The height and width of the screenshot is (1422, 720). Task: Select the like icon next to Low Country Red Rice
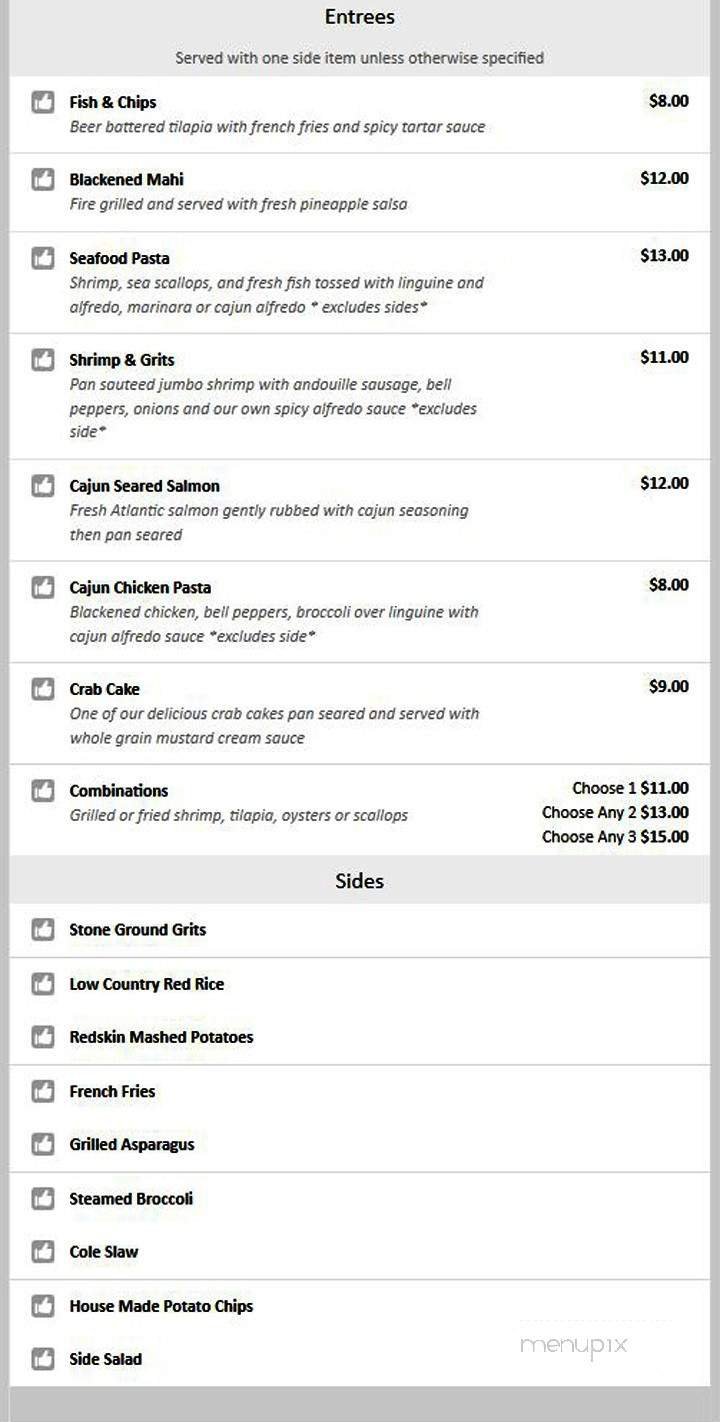42,984
